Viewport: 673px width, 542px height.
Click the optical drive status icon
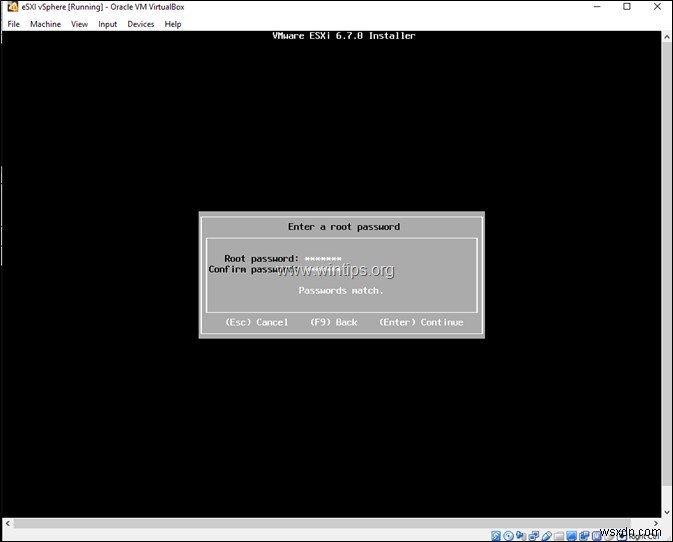(x=509, y=536)
